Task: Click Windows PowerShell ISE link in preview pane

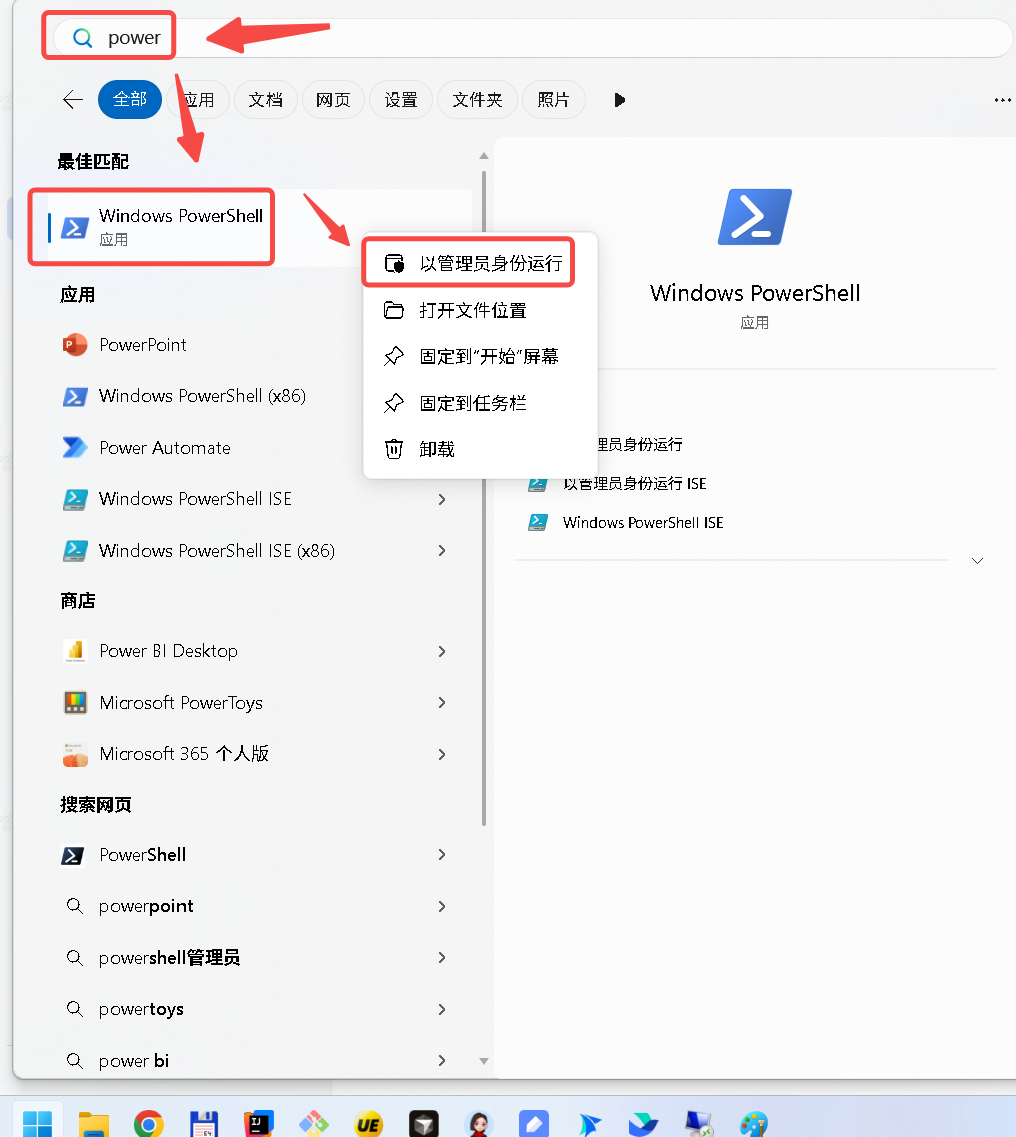Action: click(x=642, y=523)
